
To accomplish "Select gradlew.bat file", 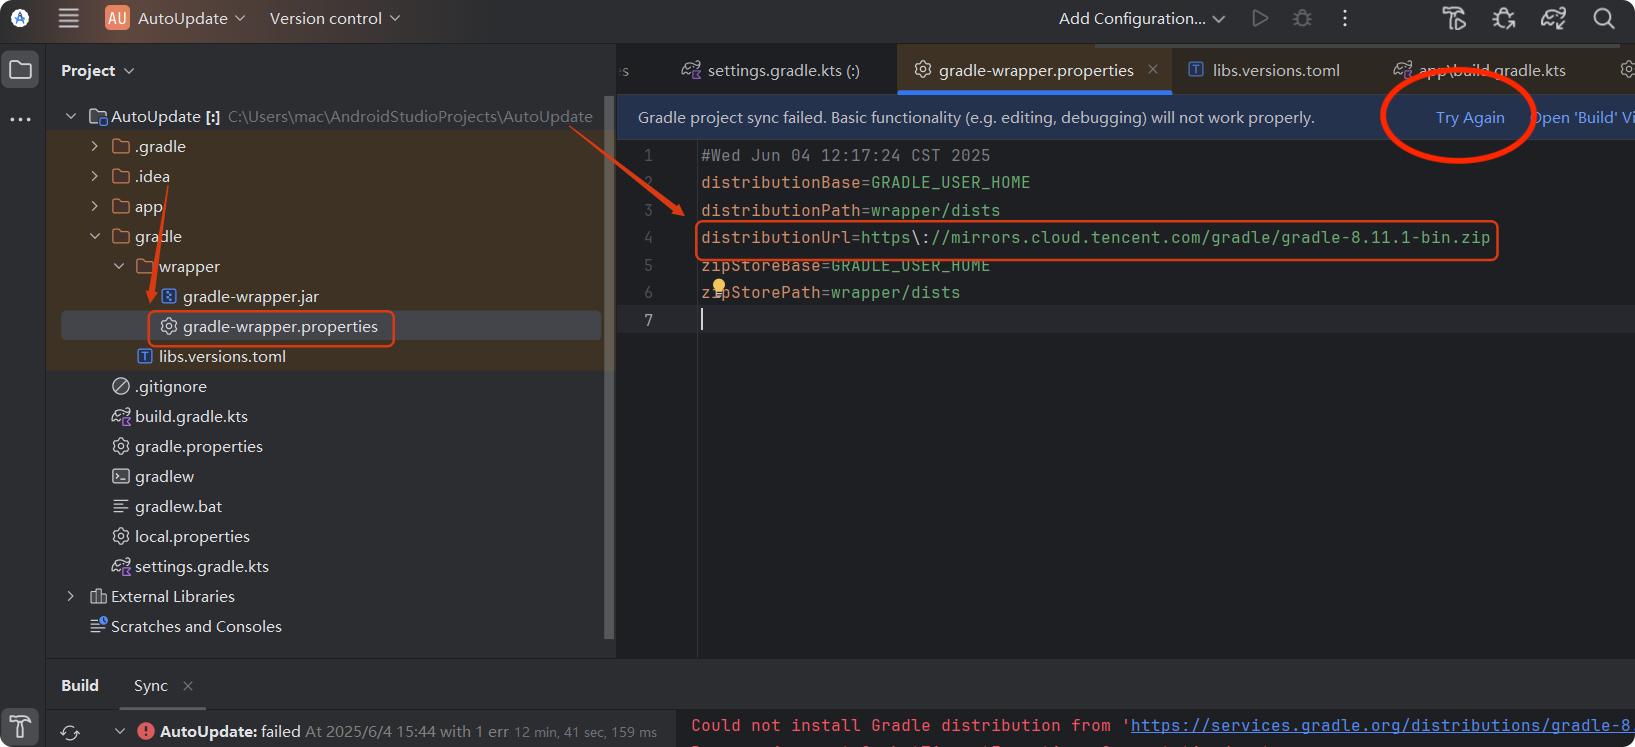I will coord(178,506).
